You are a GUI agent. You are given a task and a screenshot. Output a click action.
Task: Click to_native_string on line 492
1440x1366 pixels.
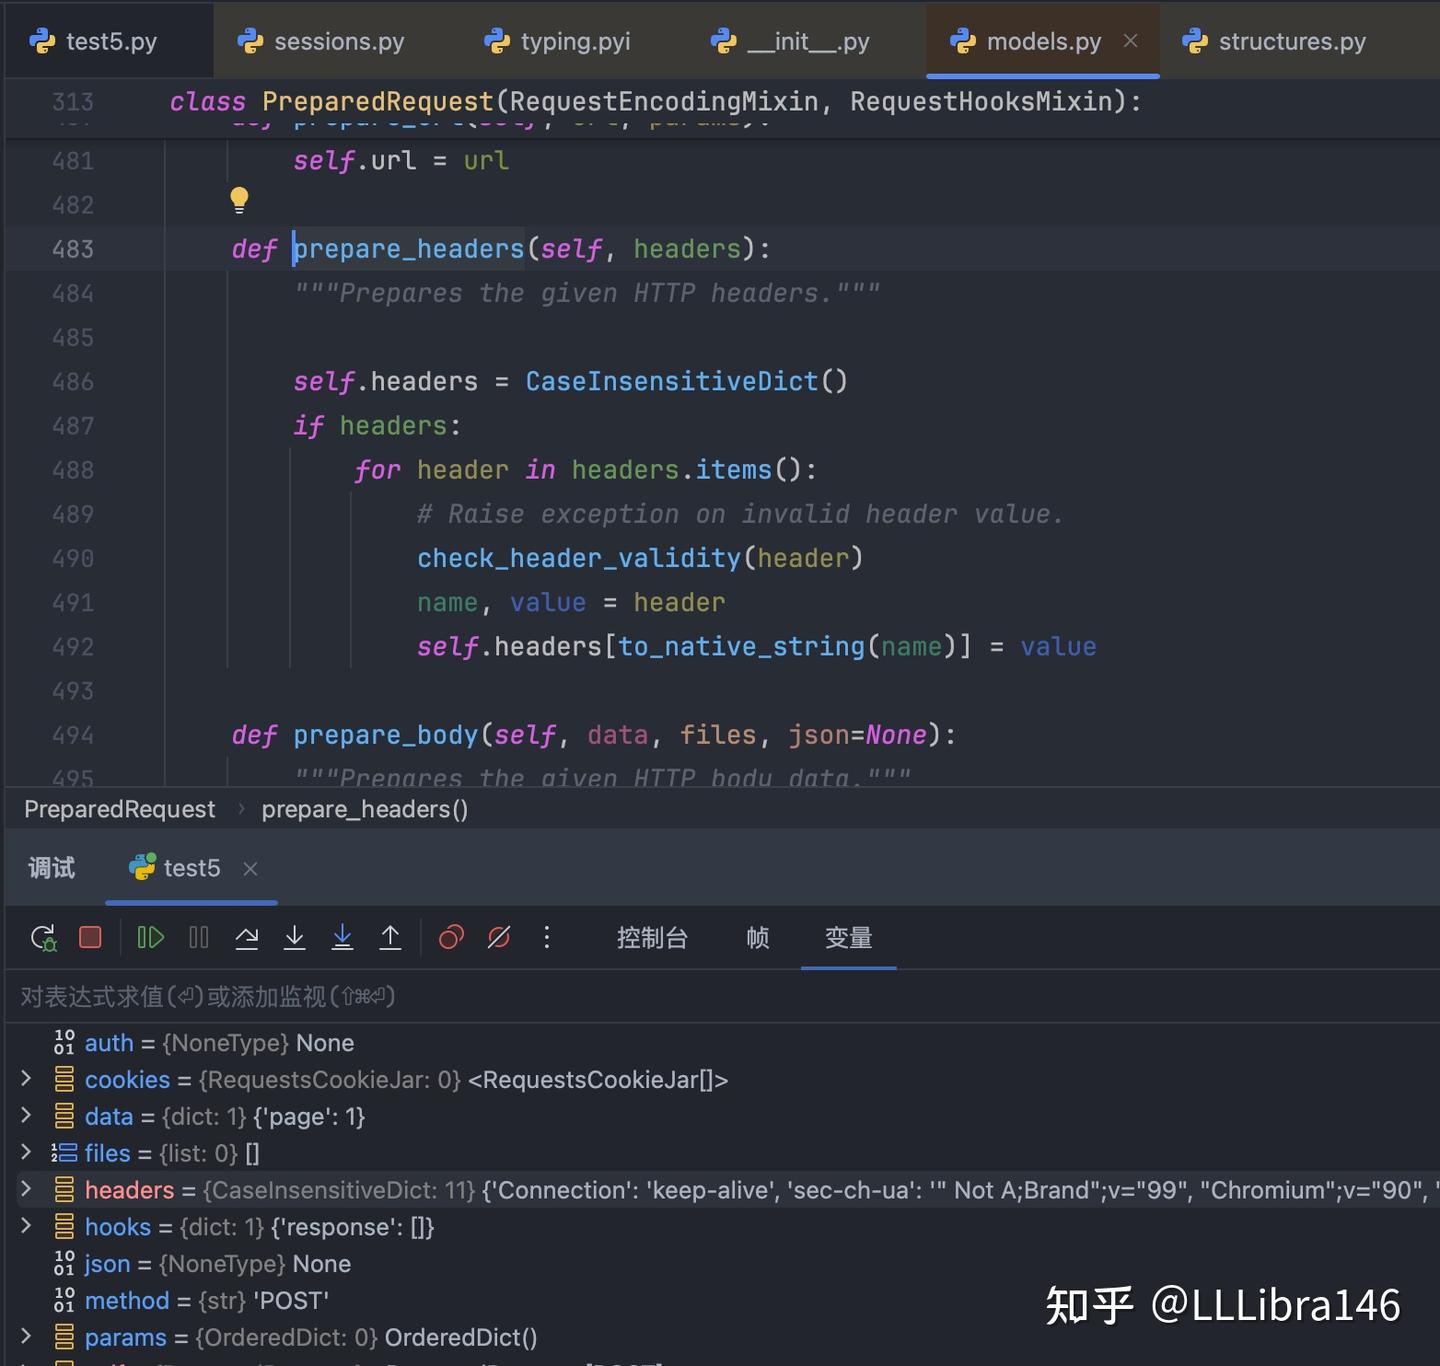[741, 646]
